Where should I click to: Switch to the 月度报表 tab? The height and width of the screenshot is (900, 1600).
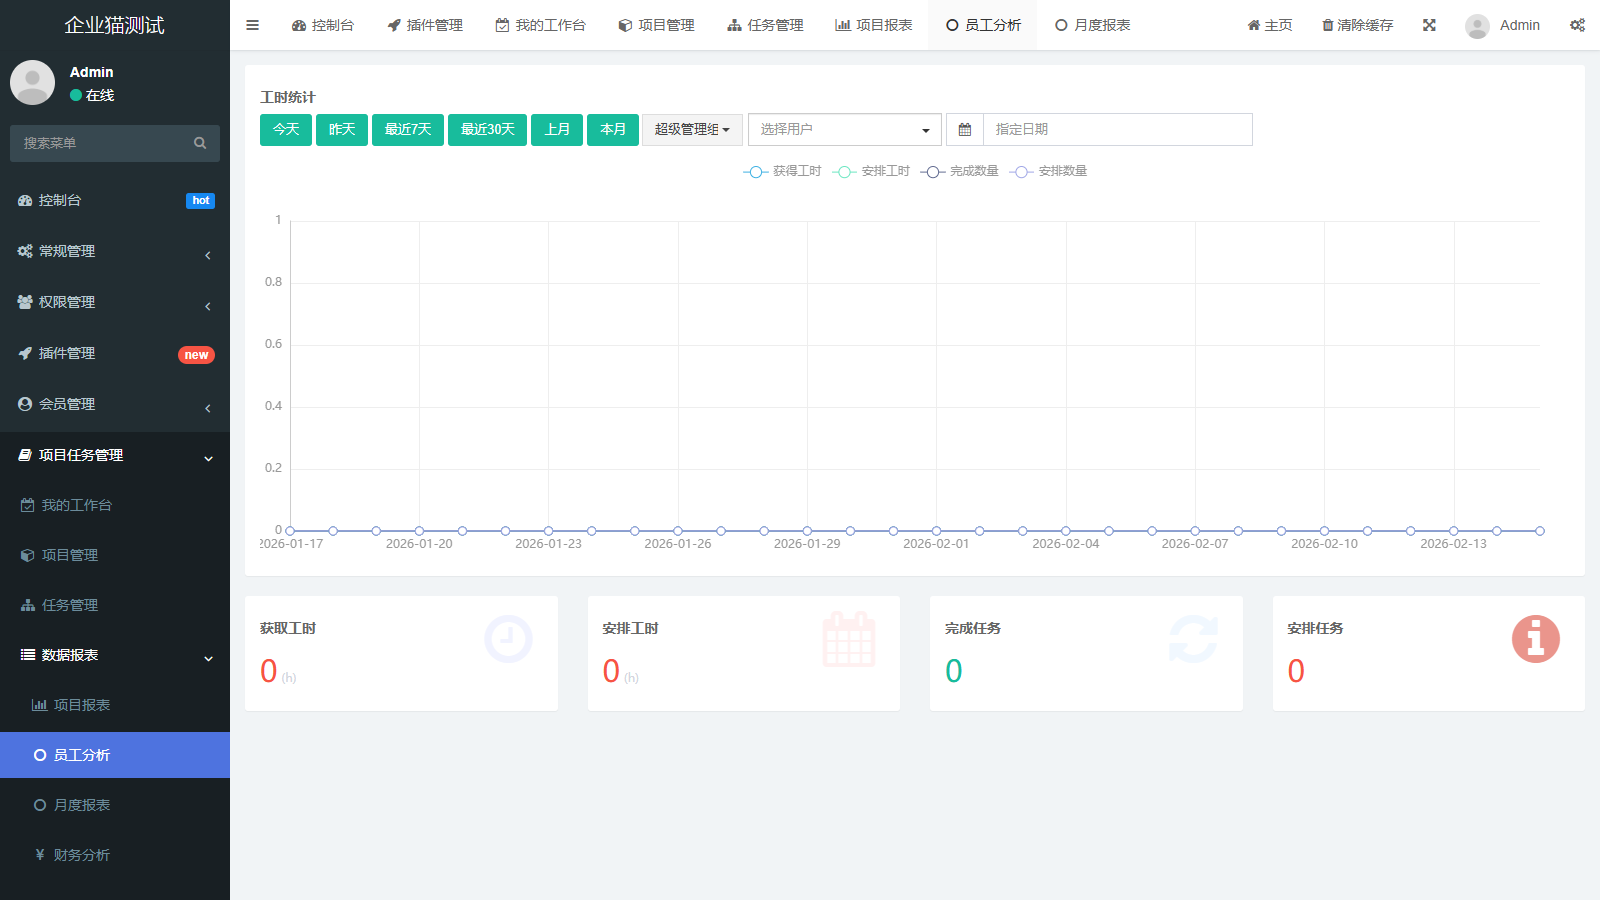click(1092, 25)
